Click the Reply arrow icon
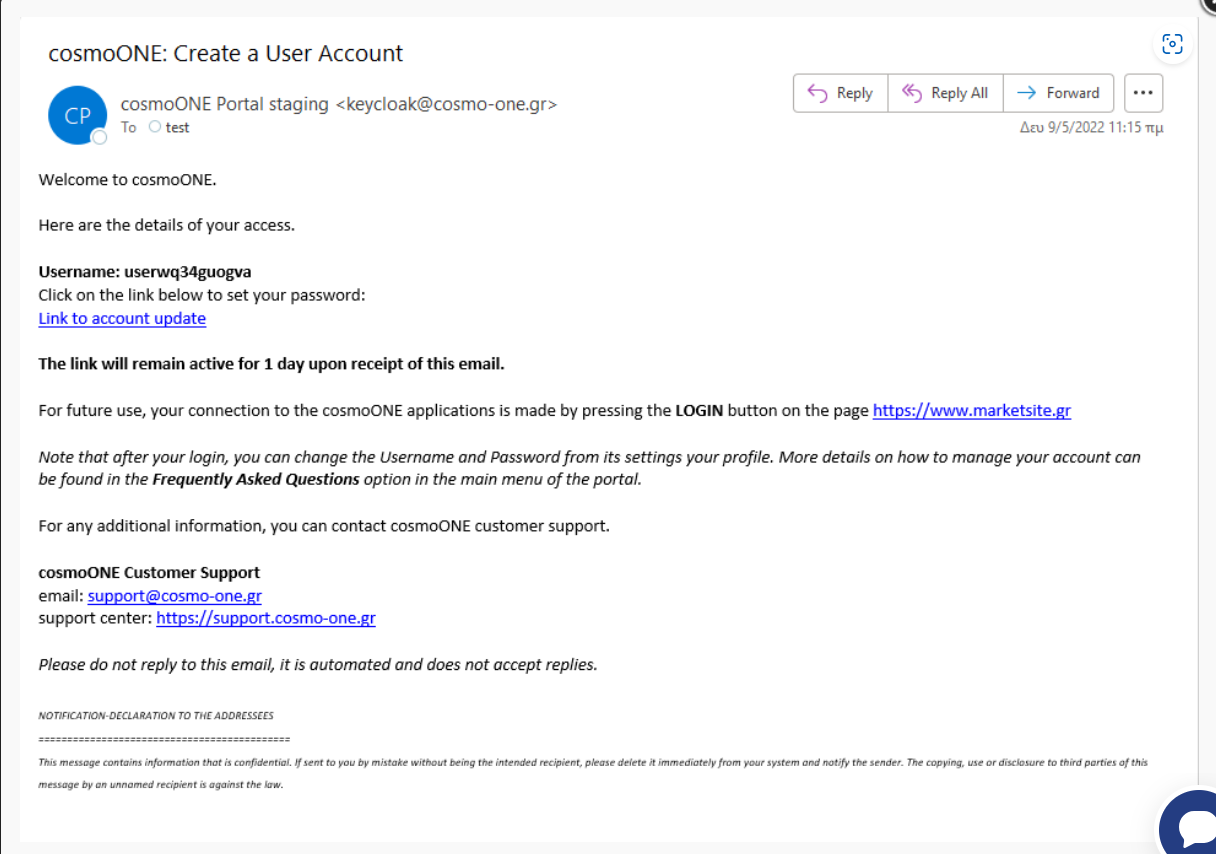The image size is (1216, 854). pyautogui.click(x=817, y=93)
